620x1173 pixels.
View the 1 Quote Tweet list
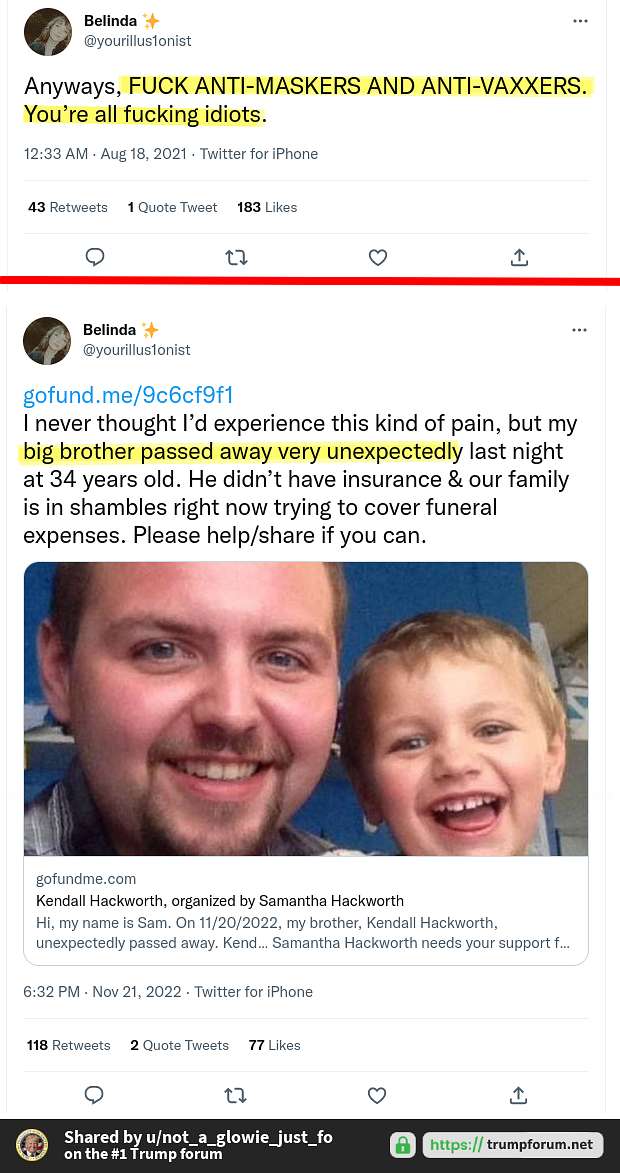tap(172, 207)
